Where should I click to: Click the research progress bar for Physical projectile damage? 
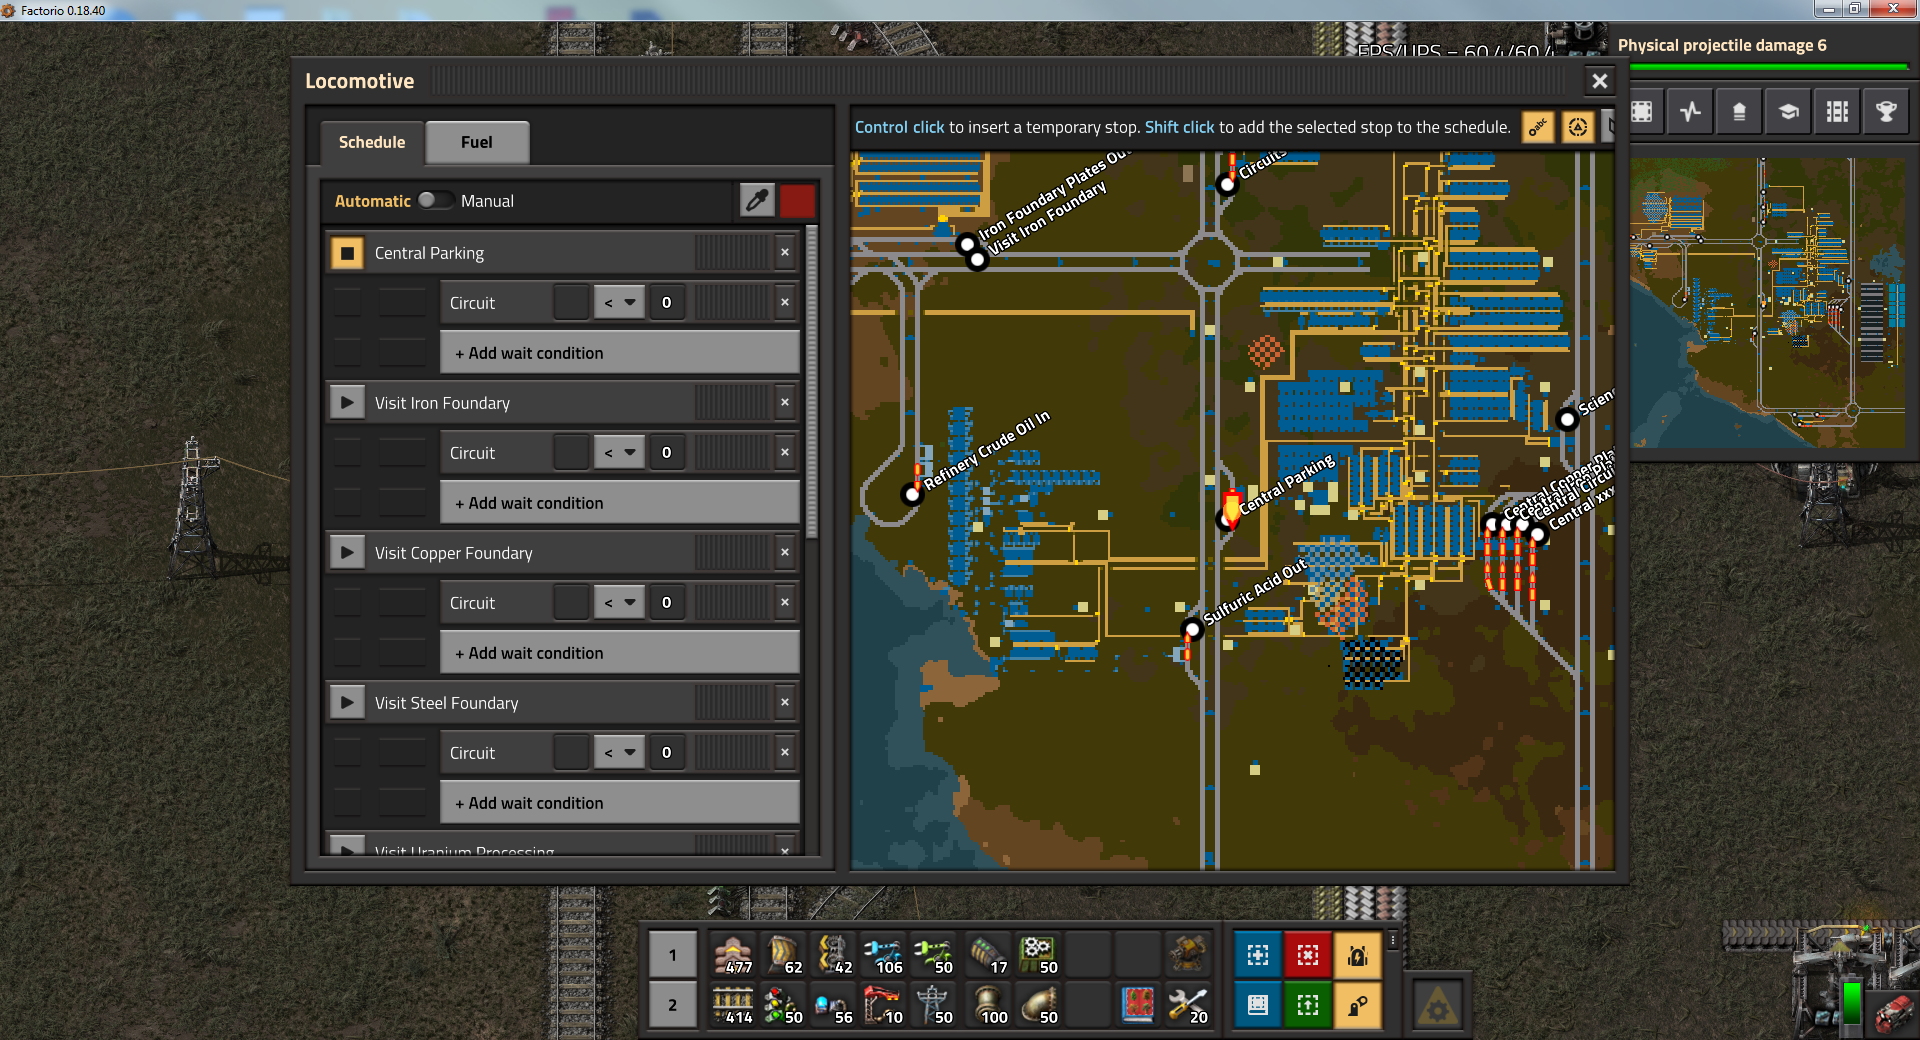pyautogui.click(x=1768, y=67)
